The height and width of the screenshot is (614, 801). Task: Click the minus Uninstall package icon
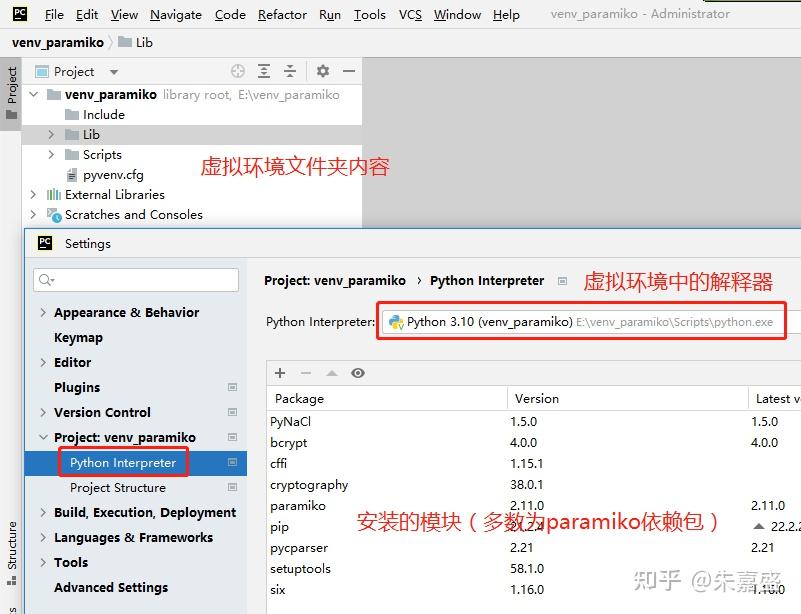point(306,373)
